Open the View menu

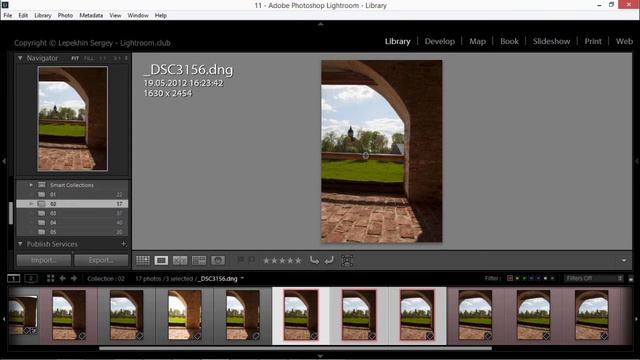(116, 16)
